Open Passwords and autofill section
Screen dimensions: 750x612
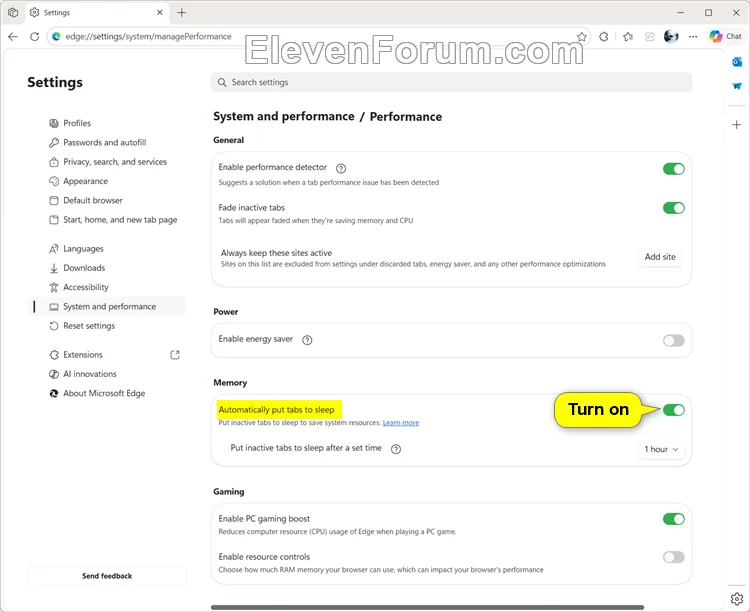[x=108, y=143]
